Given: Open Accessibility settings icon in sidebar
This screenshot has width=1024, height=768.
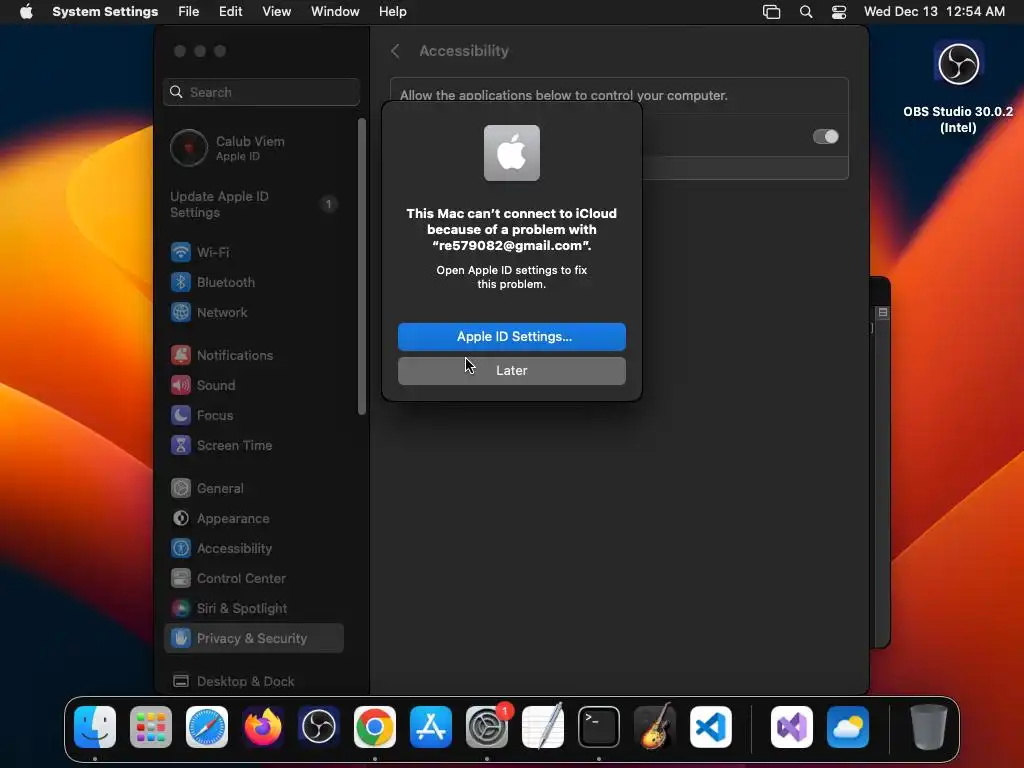Looking at the screenshot, I should 181,549.
